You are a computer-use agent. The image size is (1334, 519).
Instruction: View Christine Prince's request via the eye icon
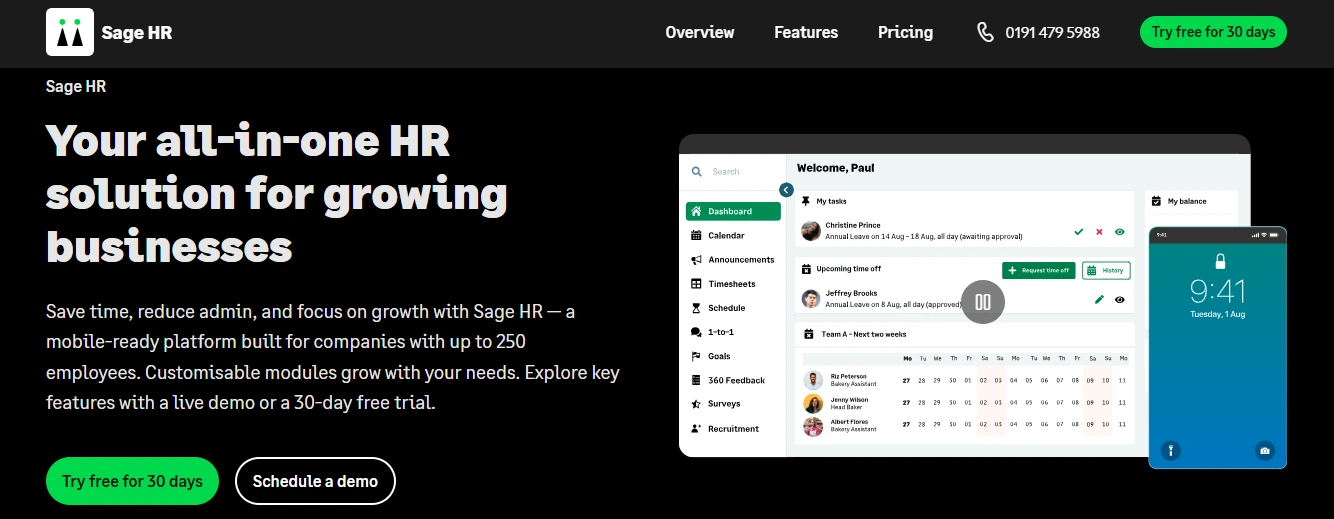pyautogui.click(x=1120, y=232)
